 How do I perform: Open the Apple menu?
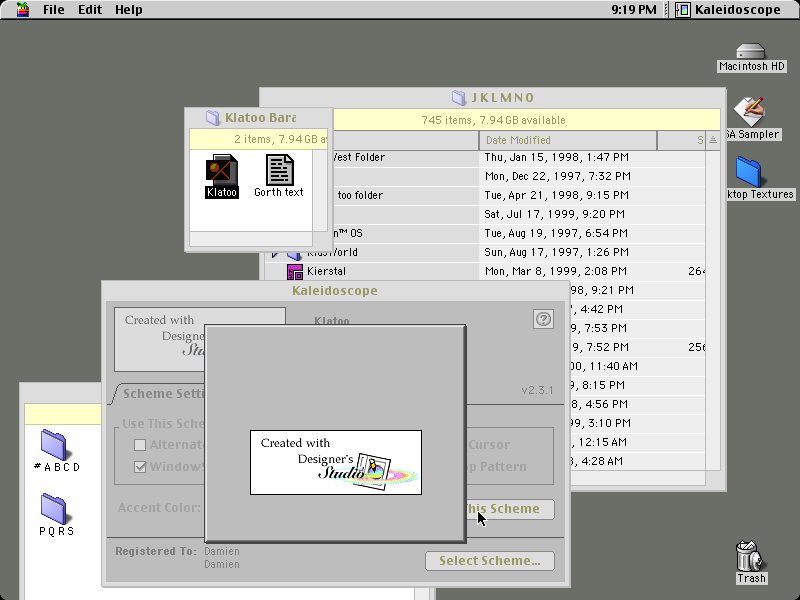(22, 9)
